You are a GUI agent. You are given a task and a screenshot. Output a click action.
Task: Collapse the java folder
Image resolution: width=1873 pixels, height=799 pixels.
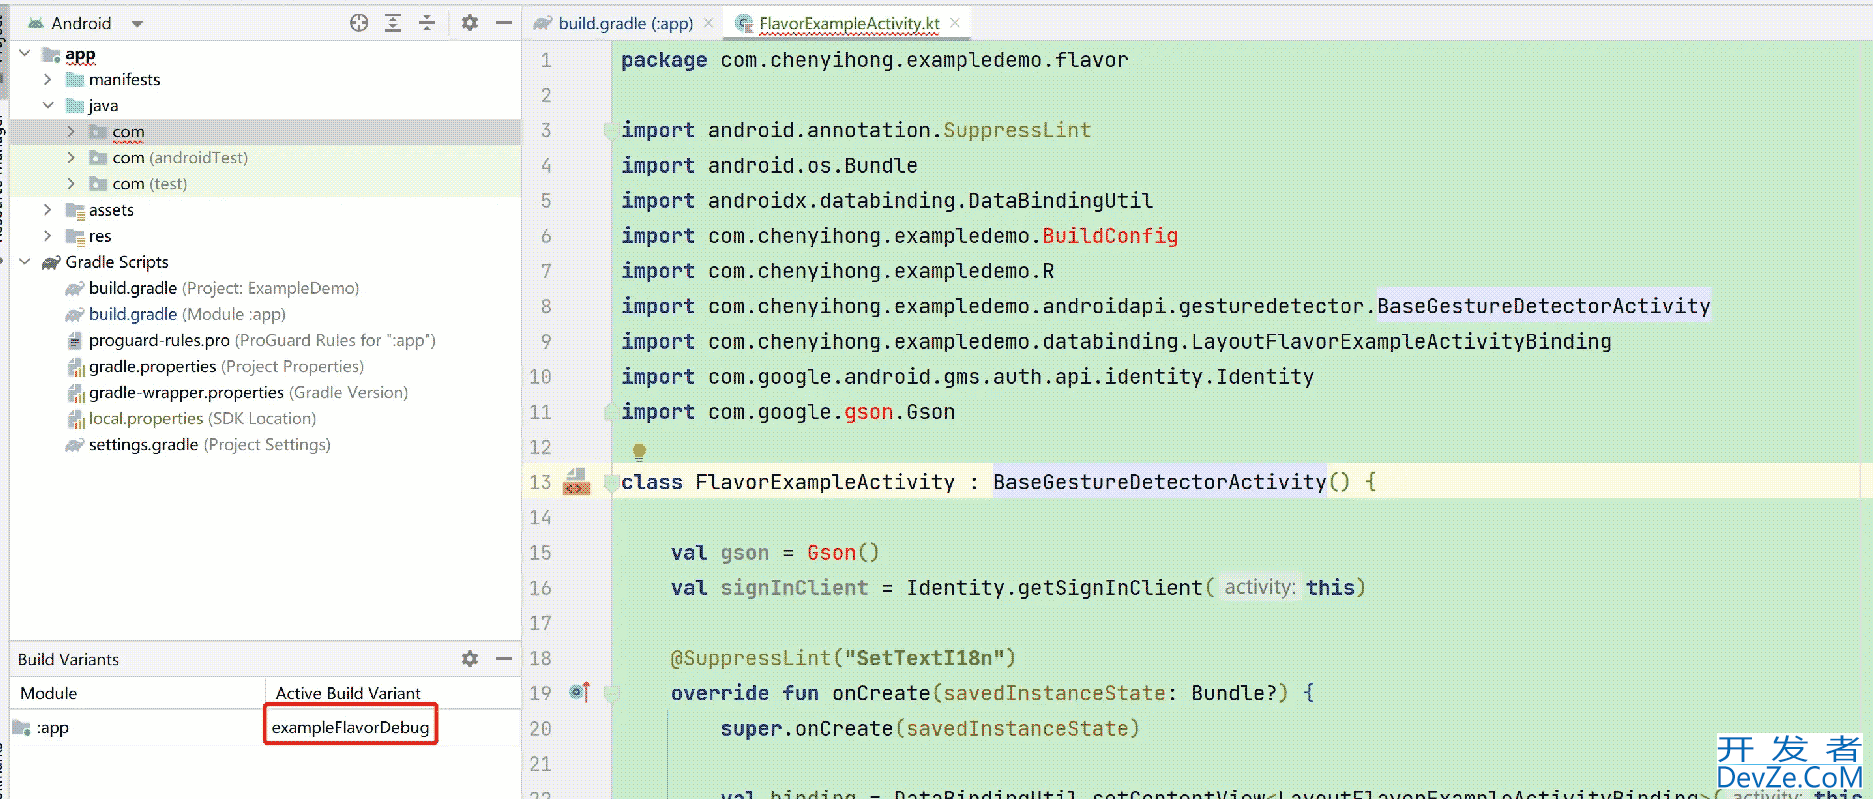(47, 105)
